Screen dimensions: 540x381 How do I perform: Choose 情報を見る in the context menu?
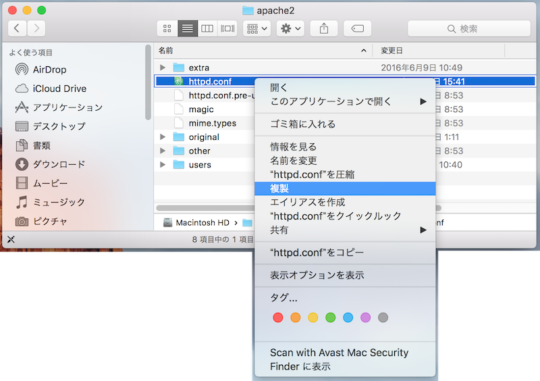(x=345, y=147)
